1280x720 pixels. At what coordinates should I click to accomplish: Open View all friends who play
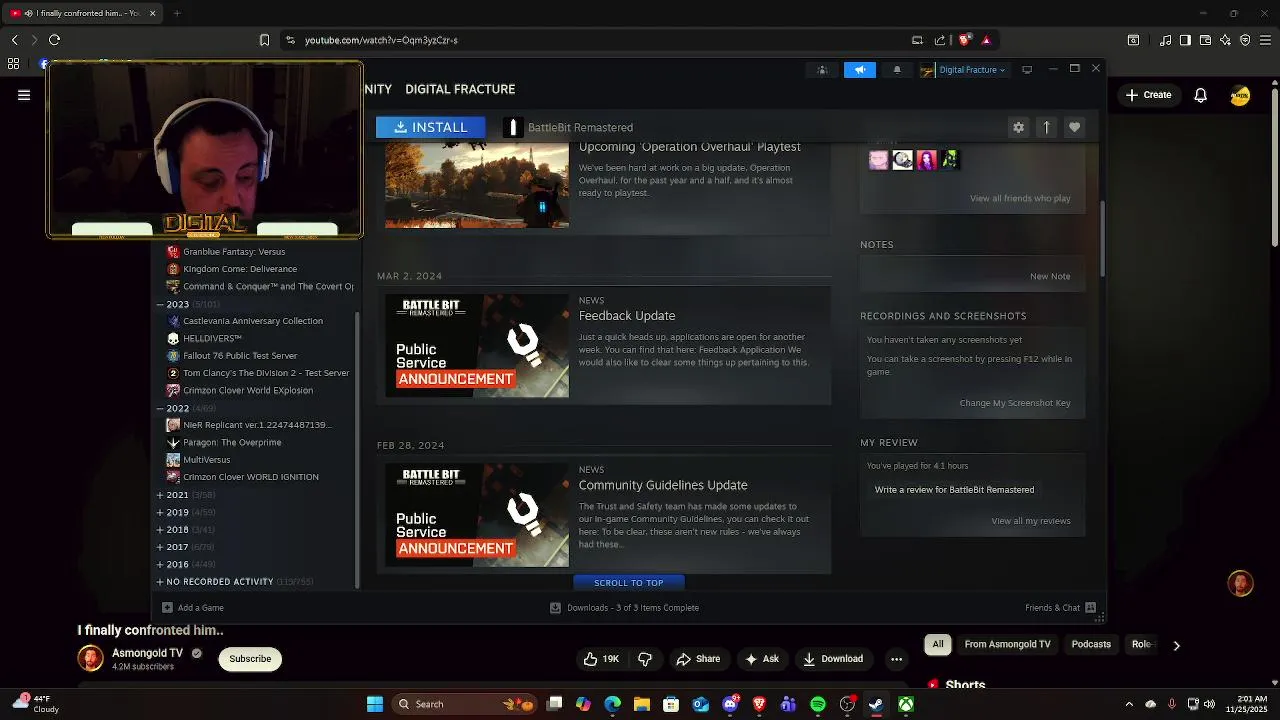(x=1020, y=198)
